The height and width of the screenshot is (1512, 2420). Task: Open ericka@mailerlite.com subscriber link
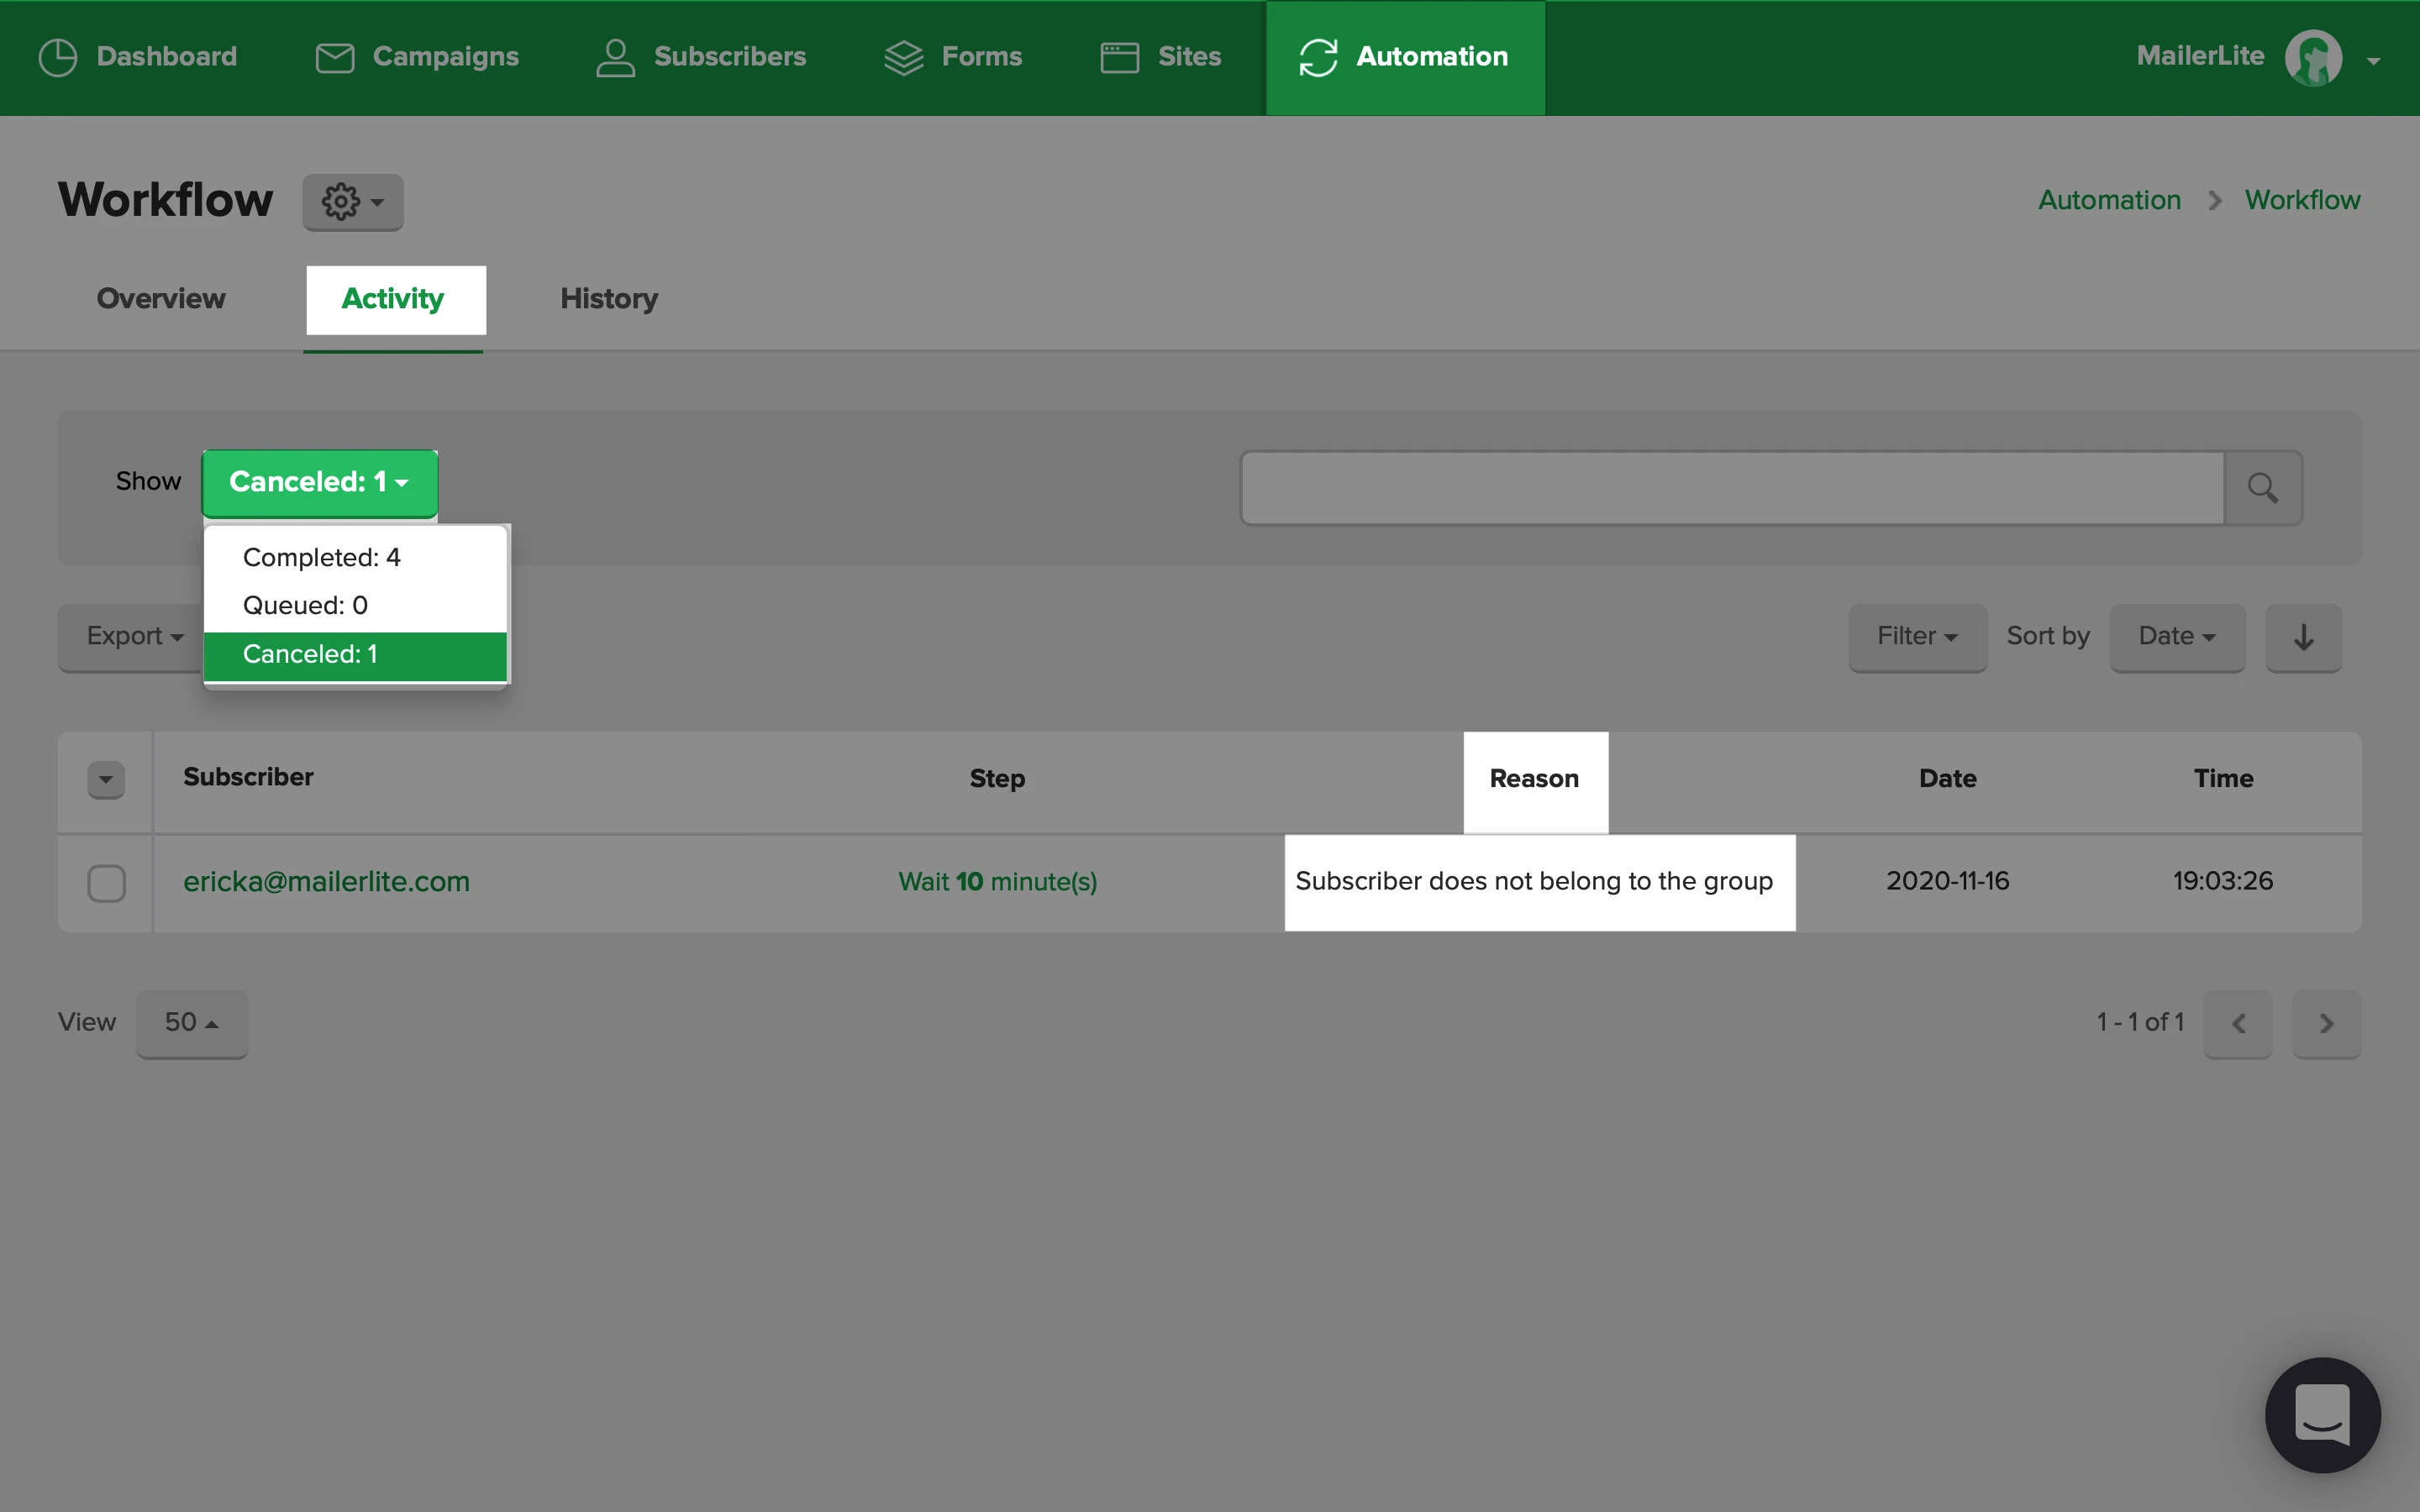click(x=326, y=881)
